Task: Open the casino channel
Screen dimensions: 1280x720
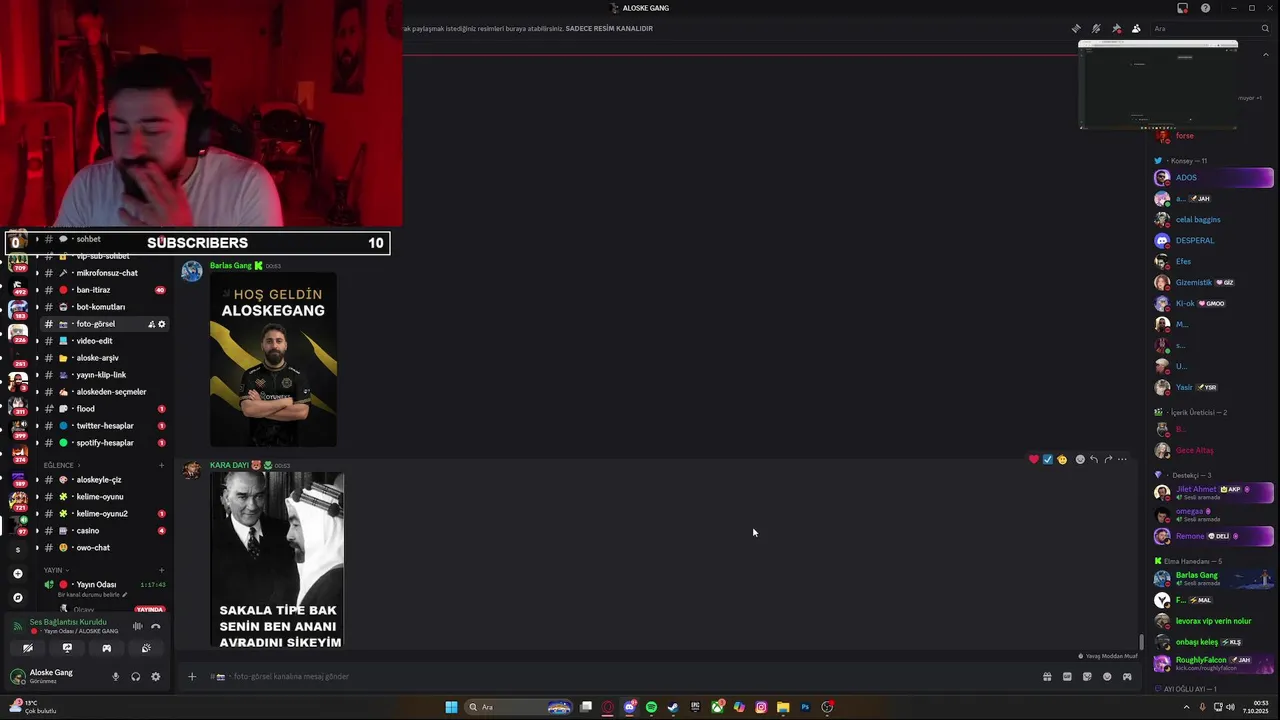Action: click(104, 531)
